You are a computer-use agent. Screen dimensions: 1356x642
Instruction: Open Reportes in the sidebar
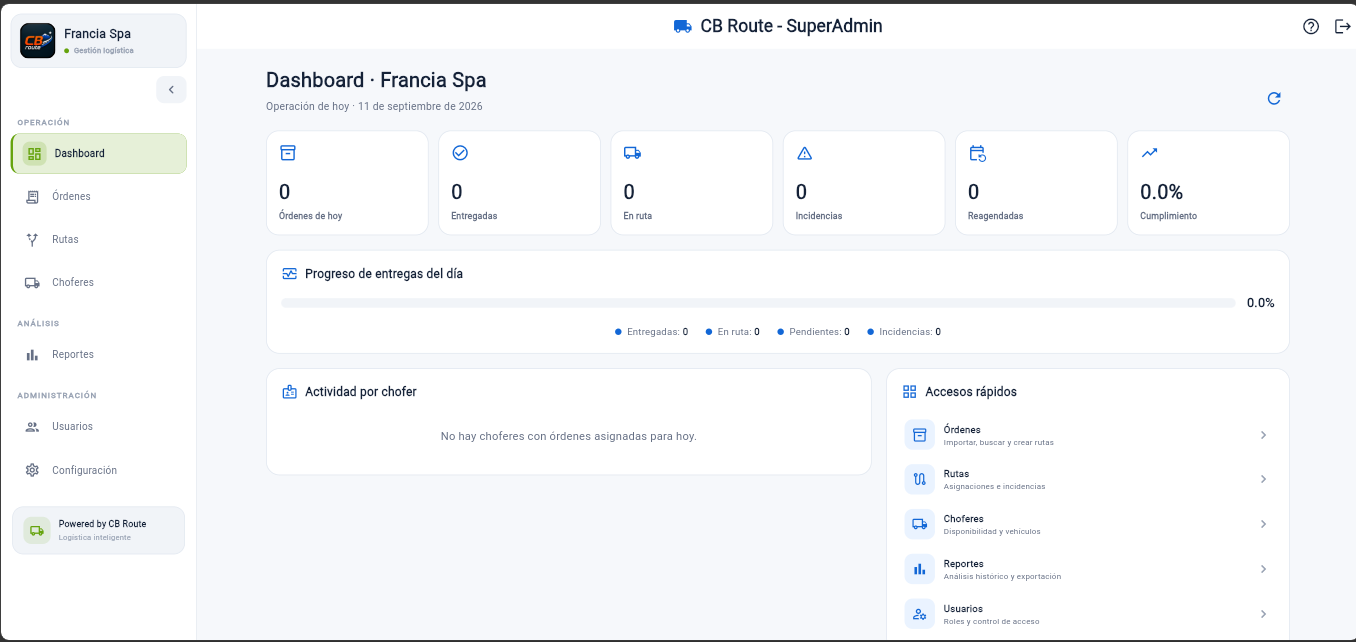click(x=99, y=354)
